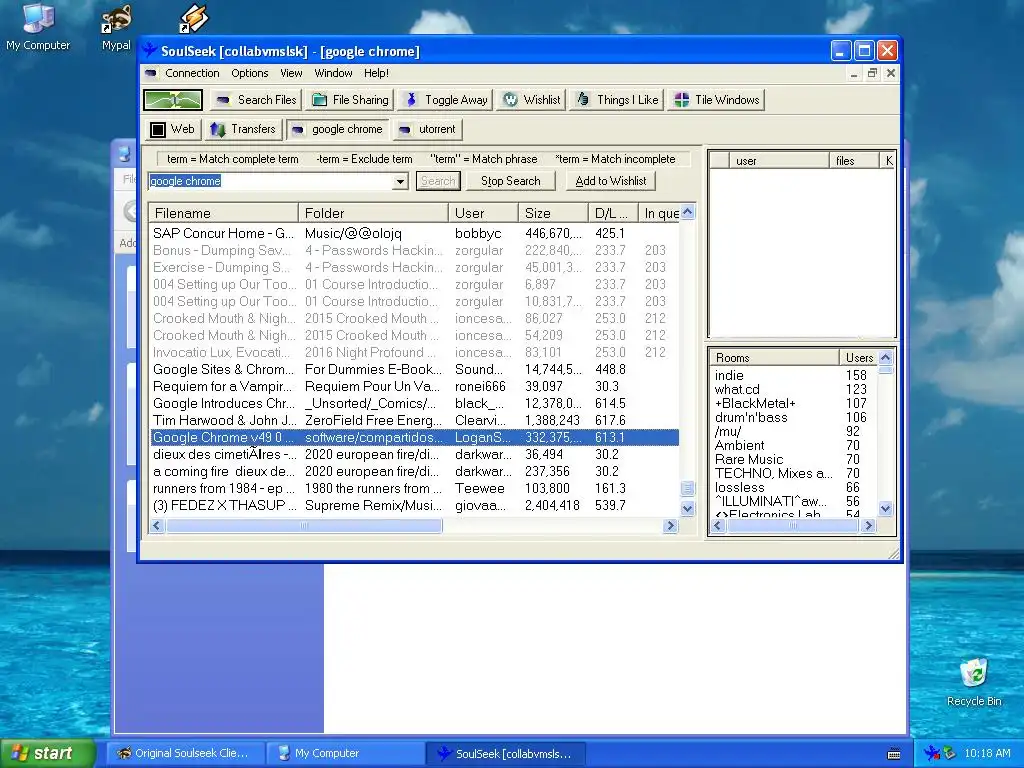This screenshot has height=768, width=1024.
Task: Select the runners from 1984 result row
Action: click(x=415, y=488)
